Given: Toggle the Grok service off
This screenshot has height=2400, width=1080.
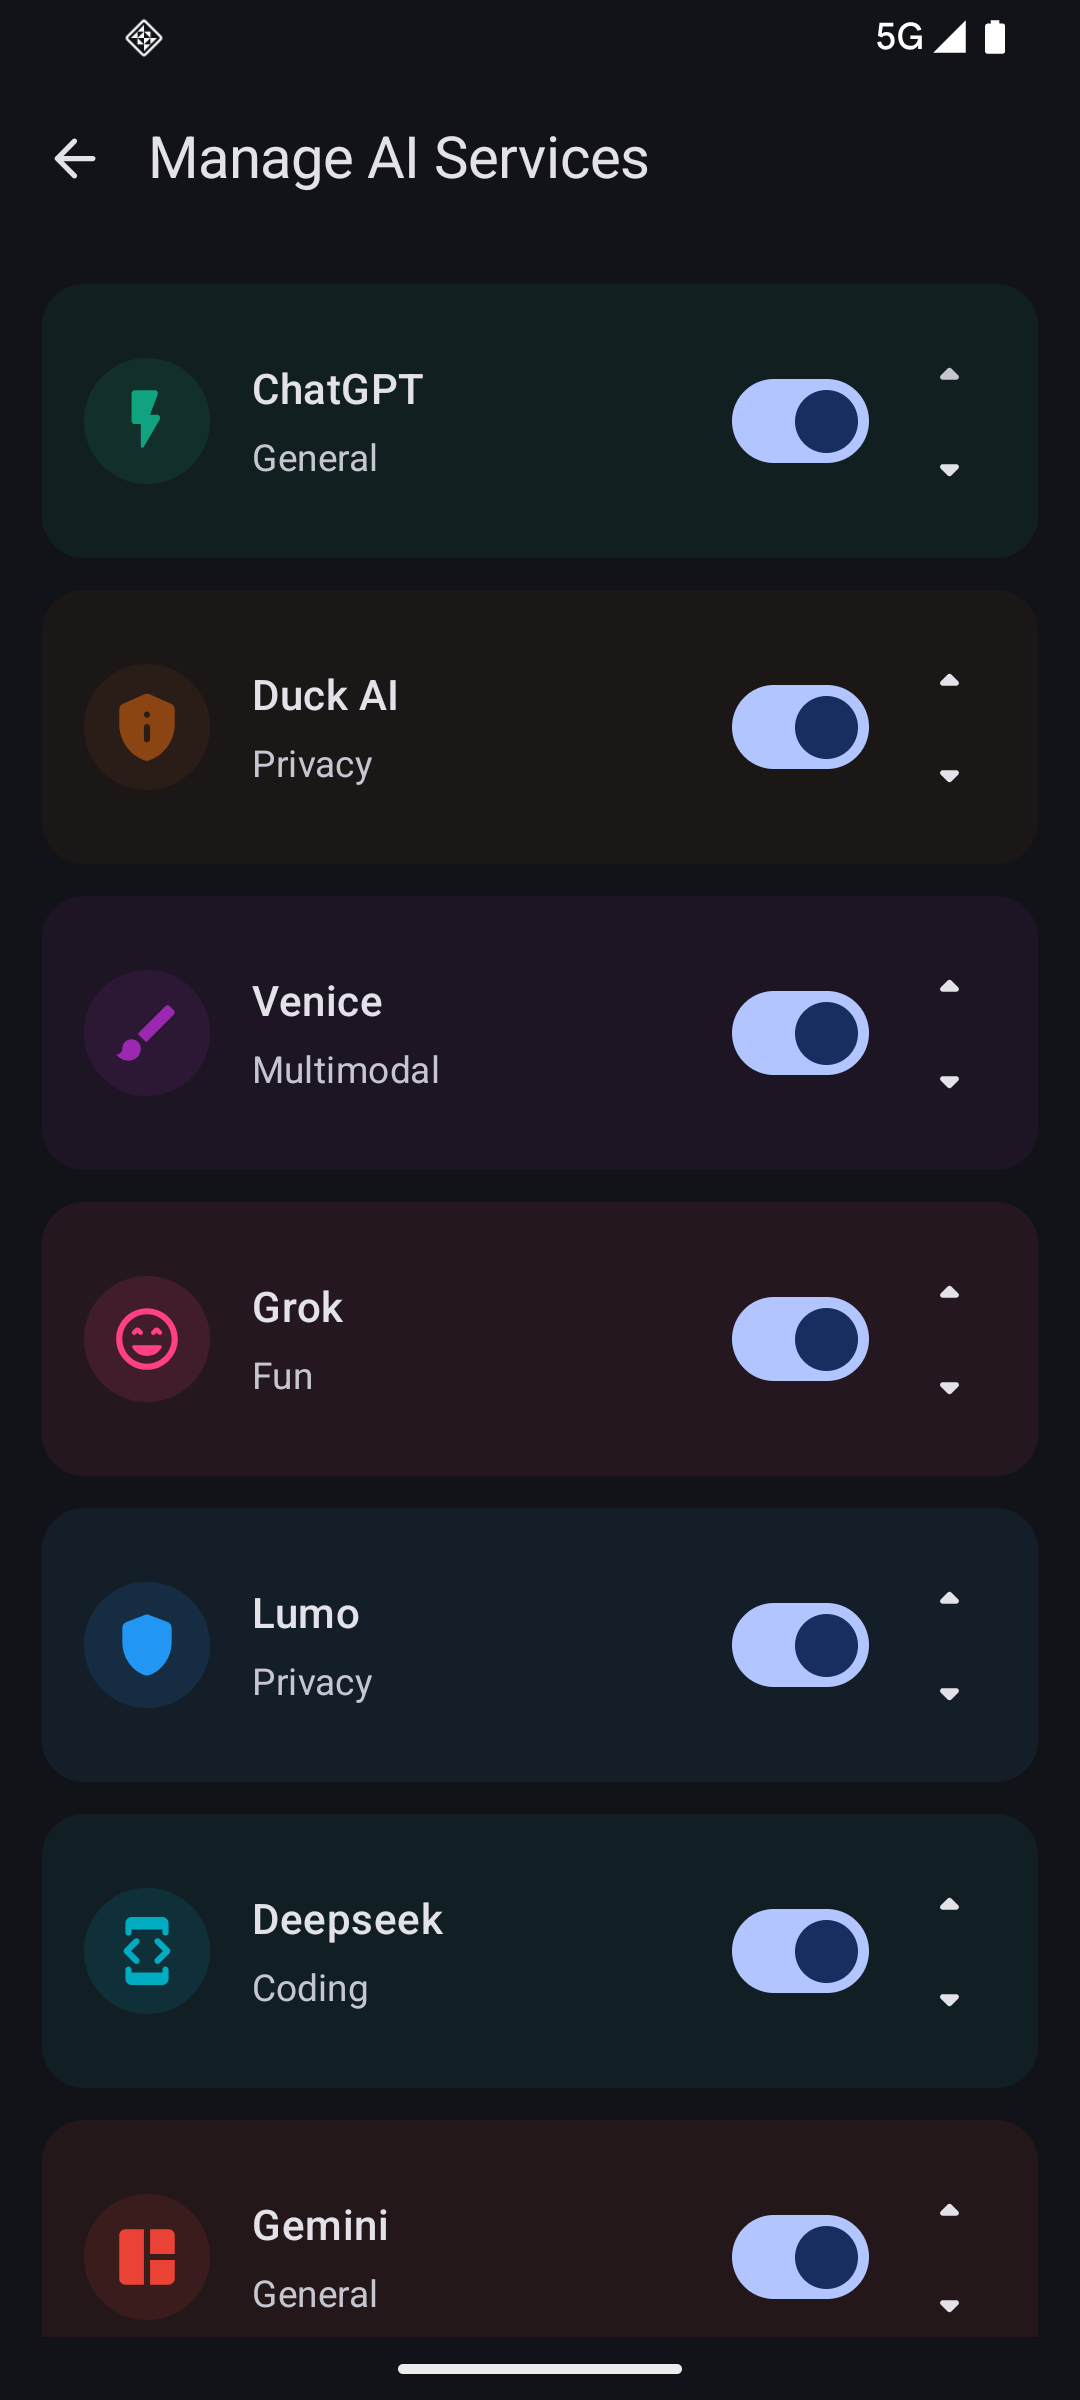Looking at the screenshot, I should pos(800,1339).
